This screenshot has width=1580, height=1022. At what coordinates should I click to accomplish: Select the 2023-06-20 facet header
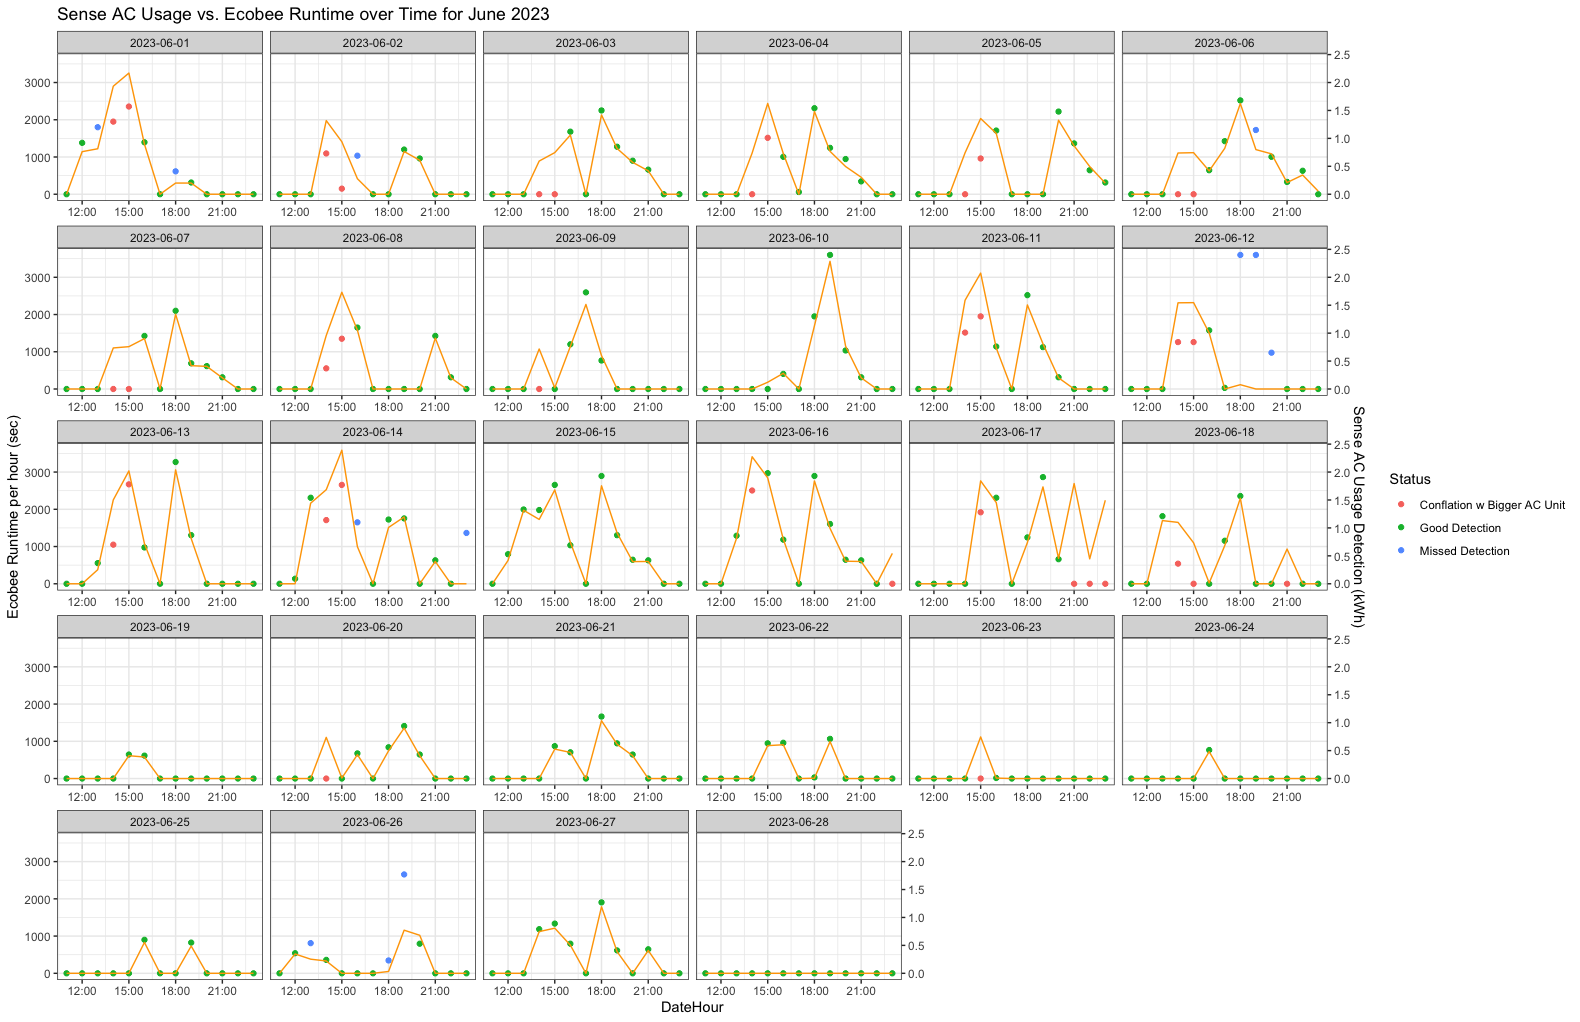[x=373, y=627]
